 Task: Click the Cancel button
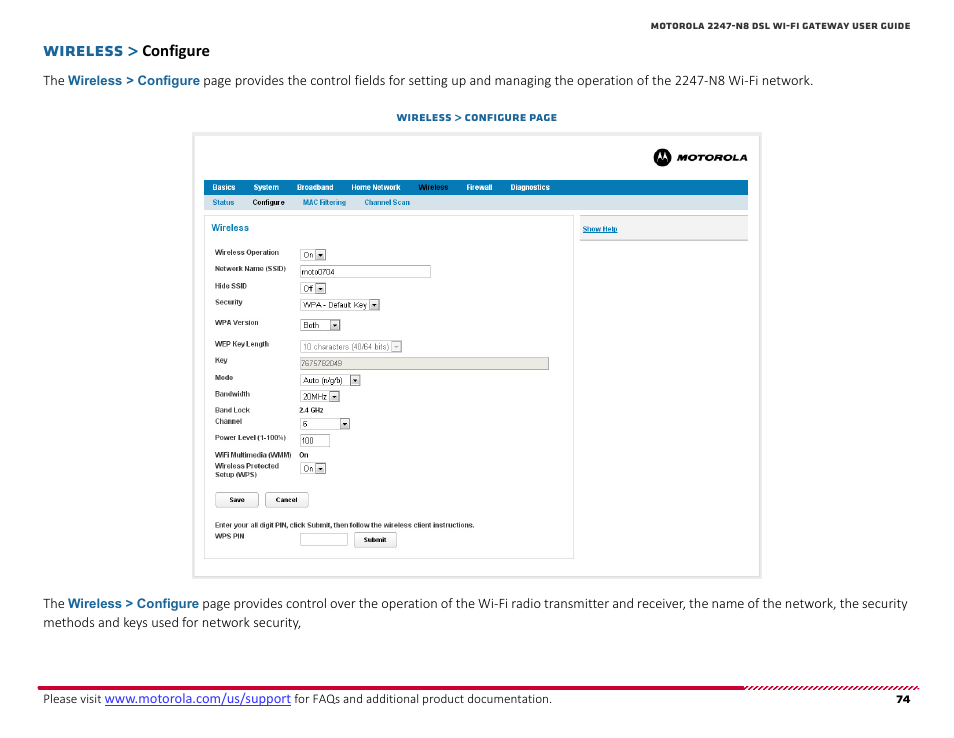(287, 500)
